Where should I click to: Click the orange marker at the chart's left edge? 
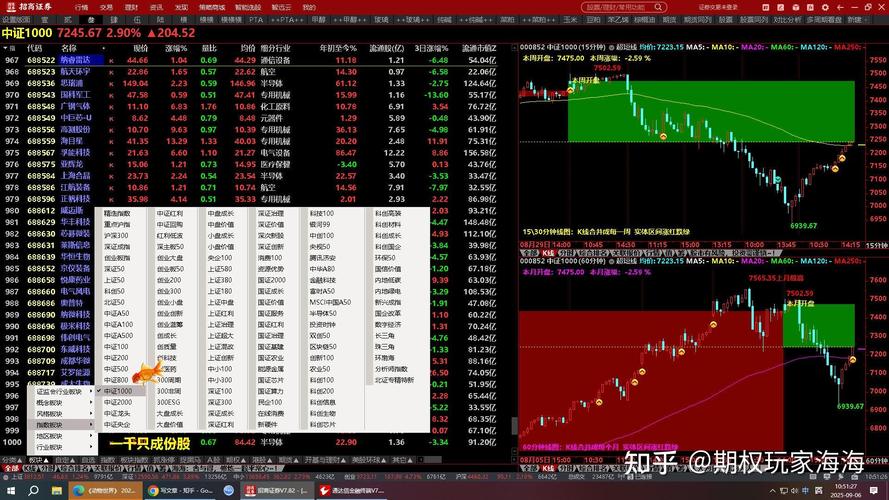(x=570, y=89)
